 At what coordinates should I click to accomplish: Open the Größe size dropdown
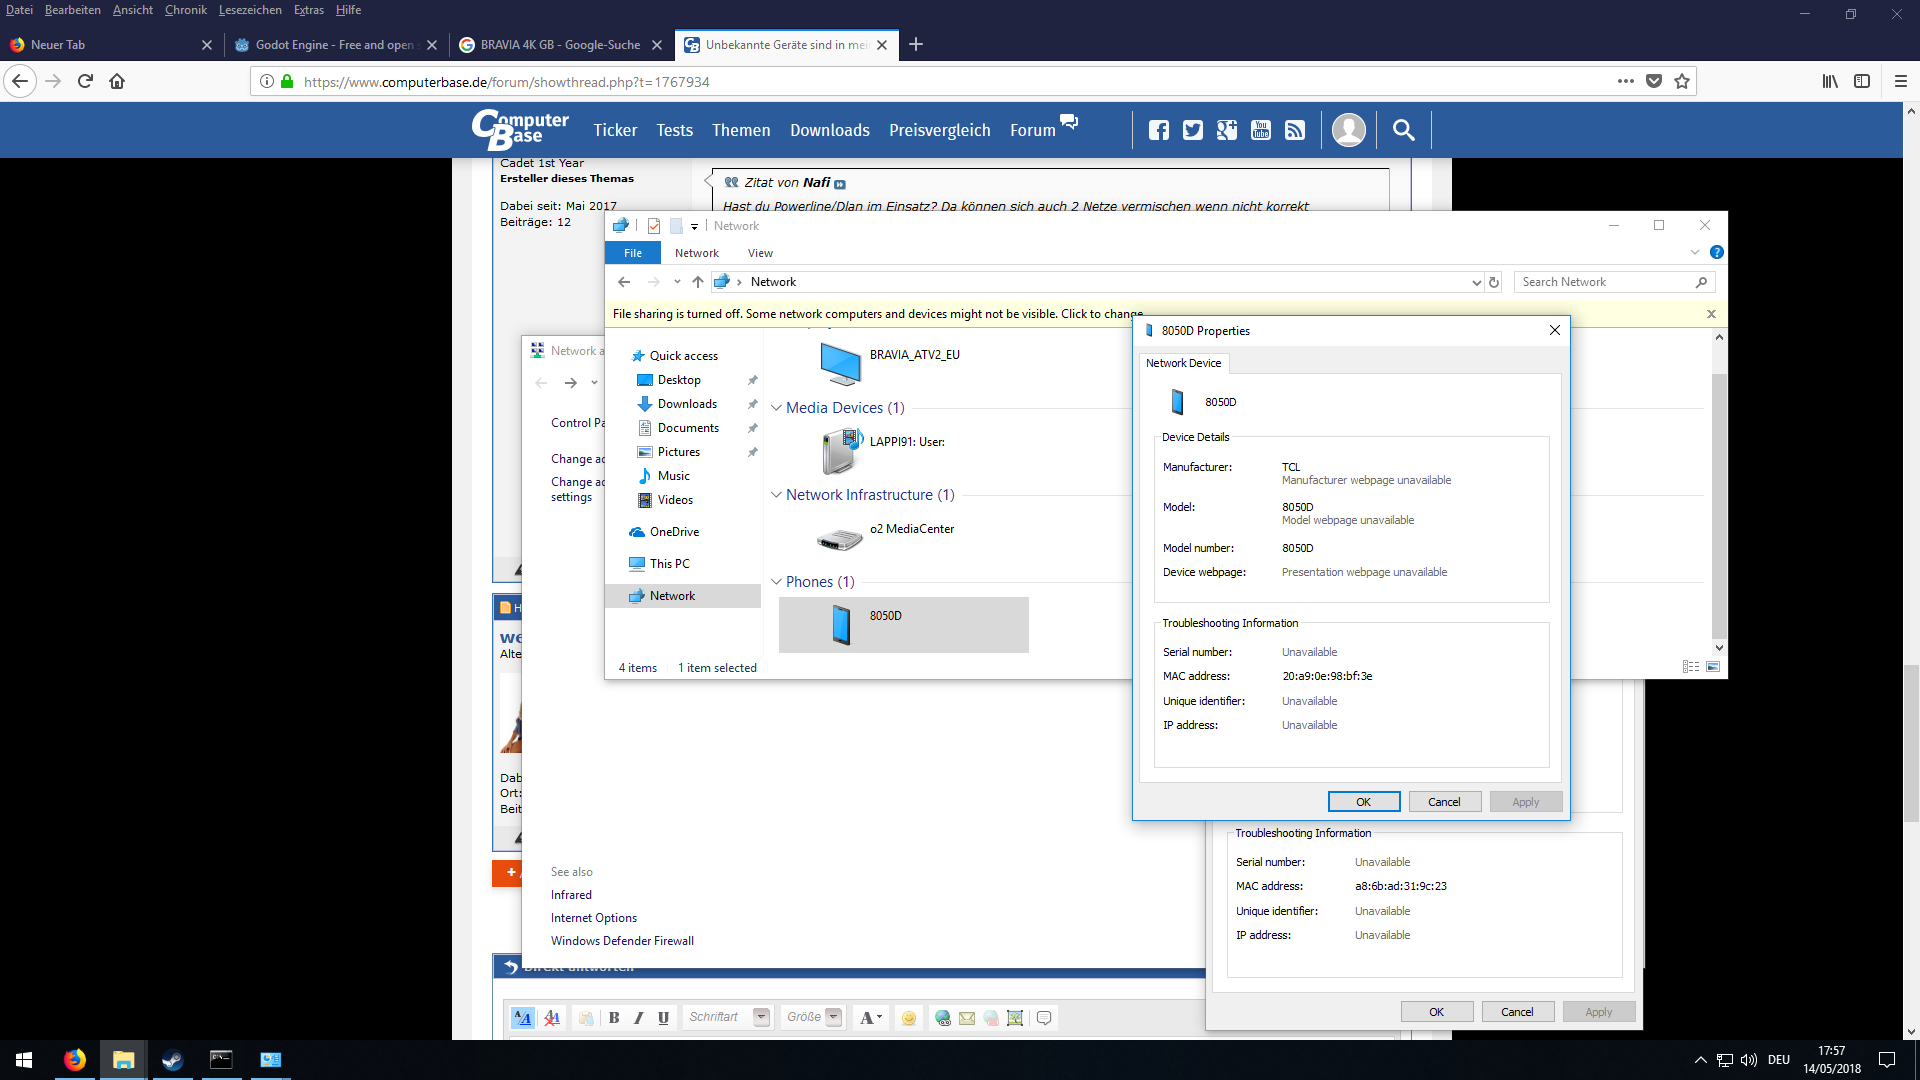click(x=833, y=1017)
